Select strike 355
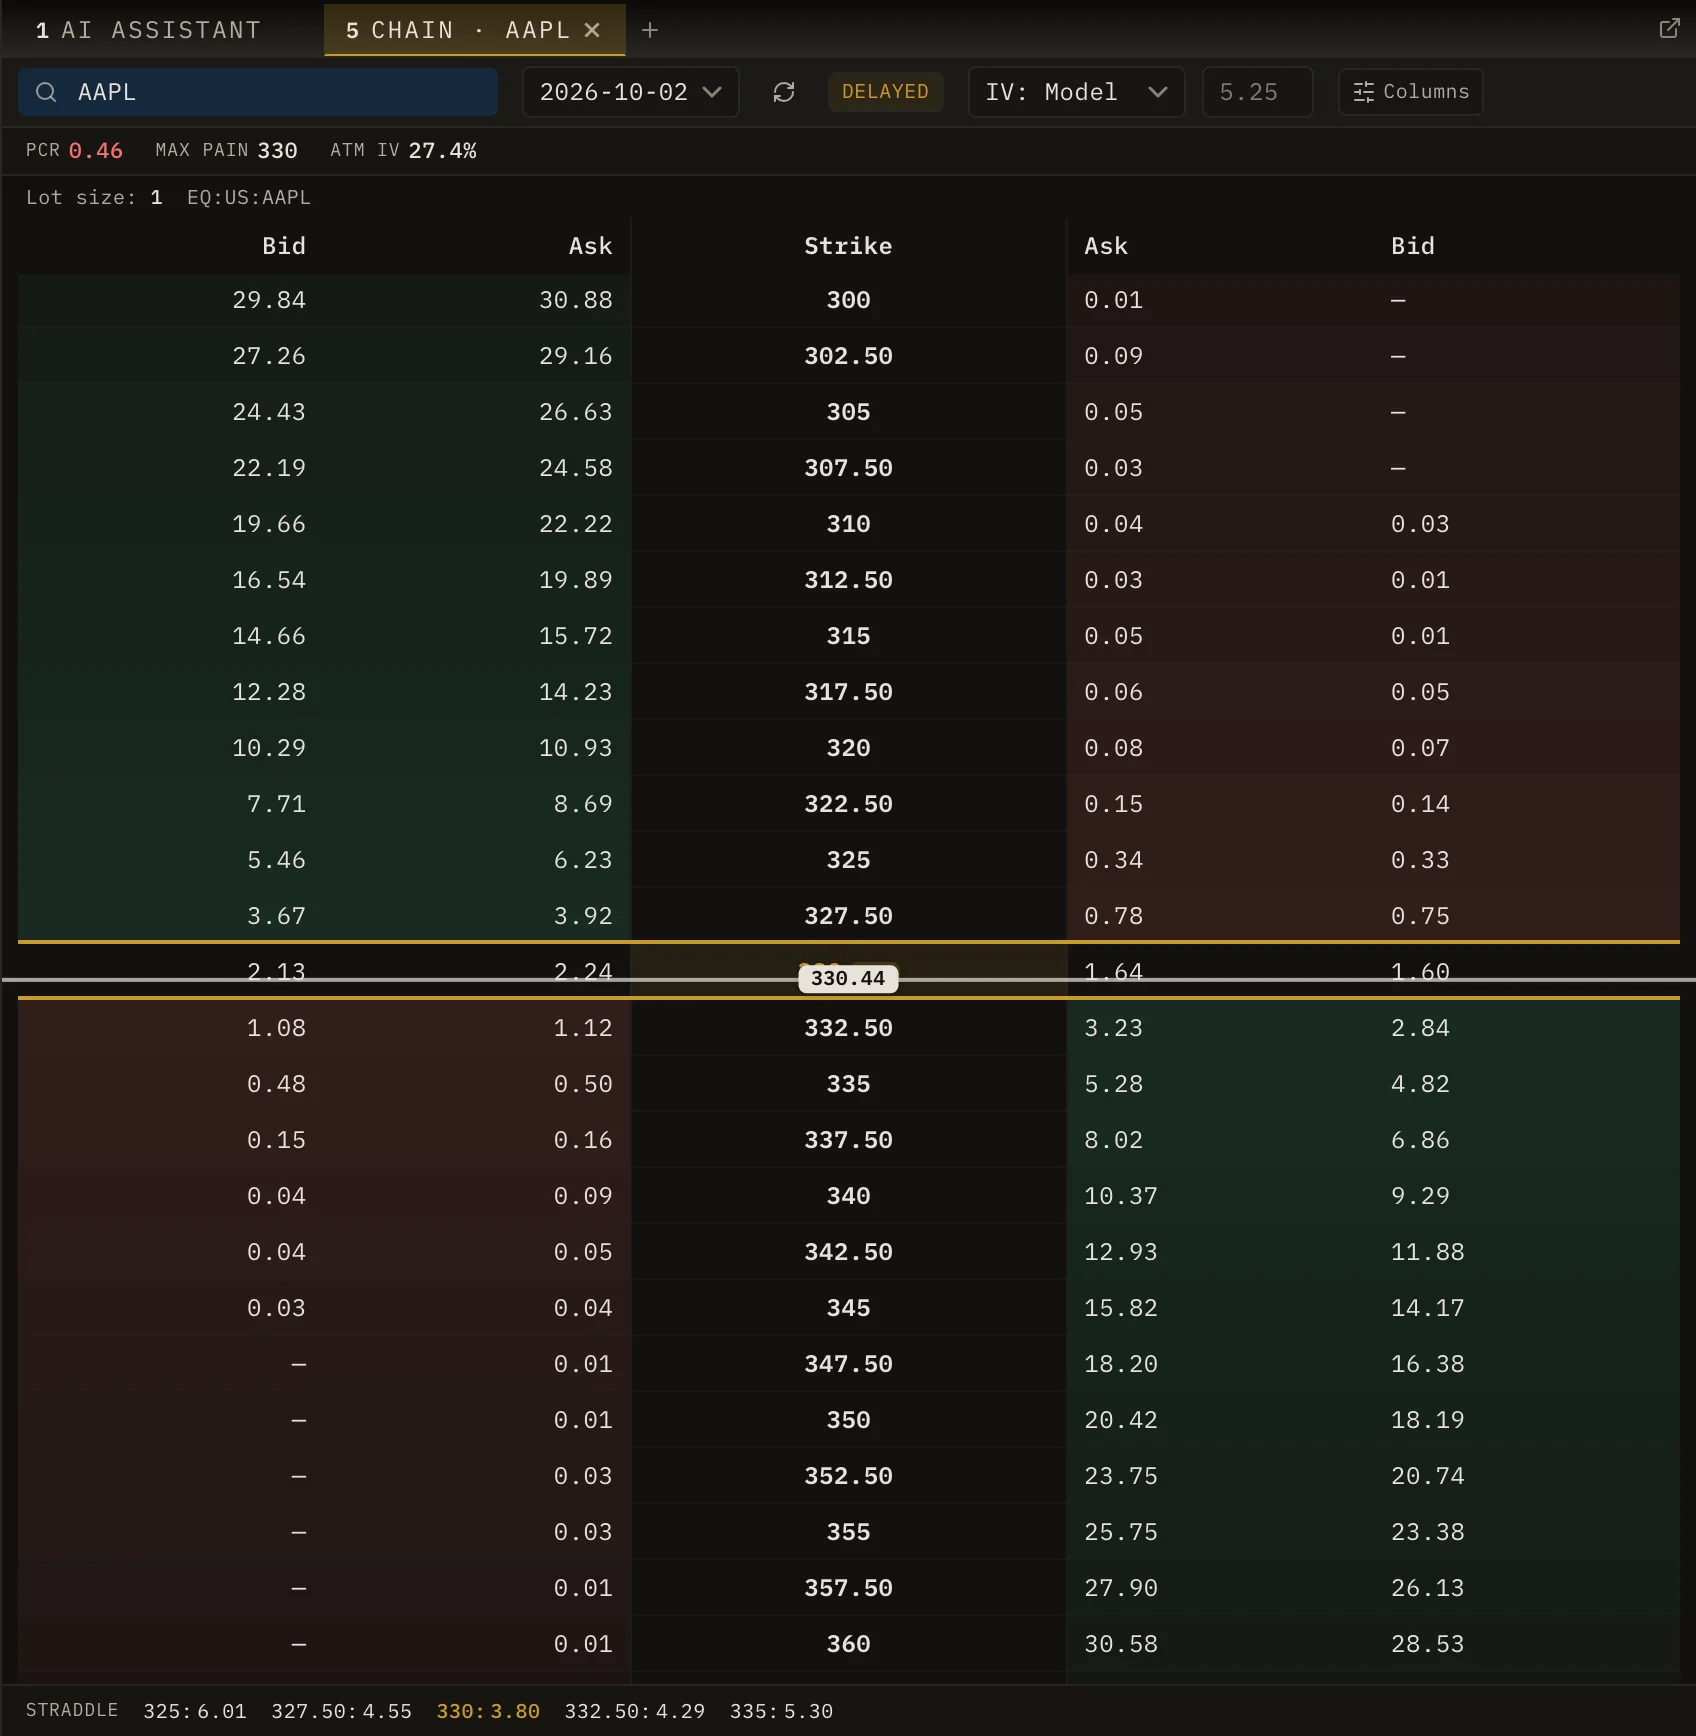1696x1736 pixels. point(848,1532)
